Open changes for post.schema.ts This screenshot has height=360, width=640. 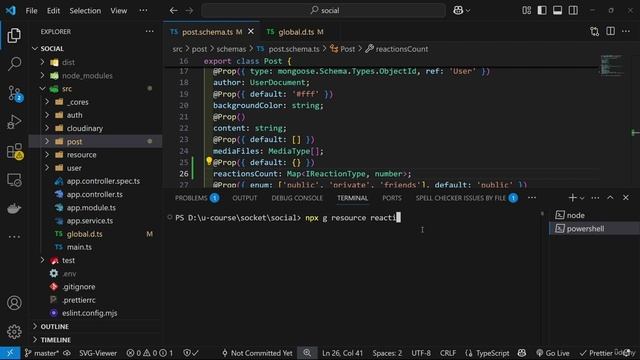coord(595,31)
